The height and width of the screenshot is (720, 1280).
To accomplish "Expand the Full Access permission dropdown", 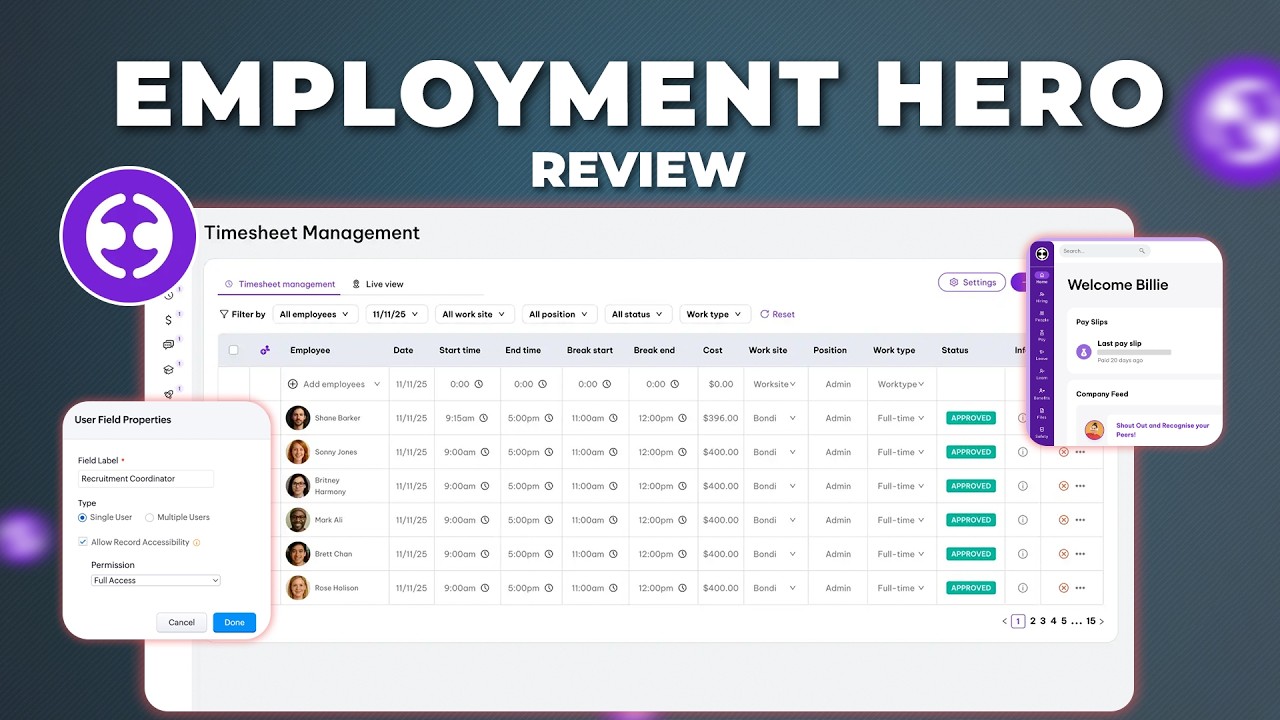I will coord(156,580).
